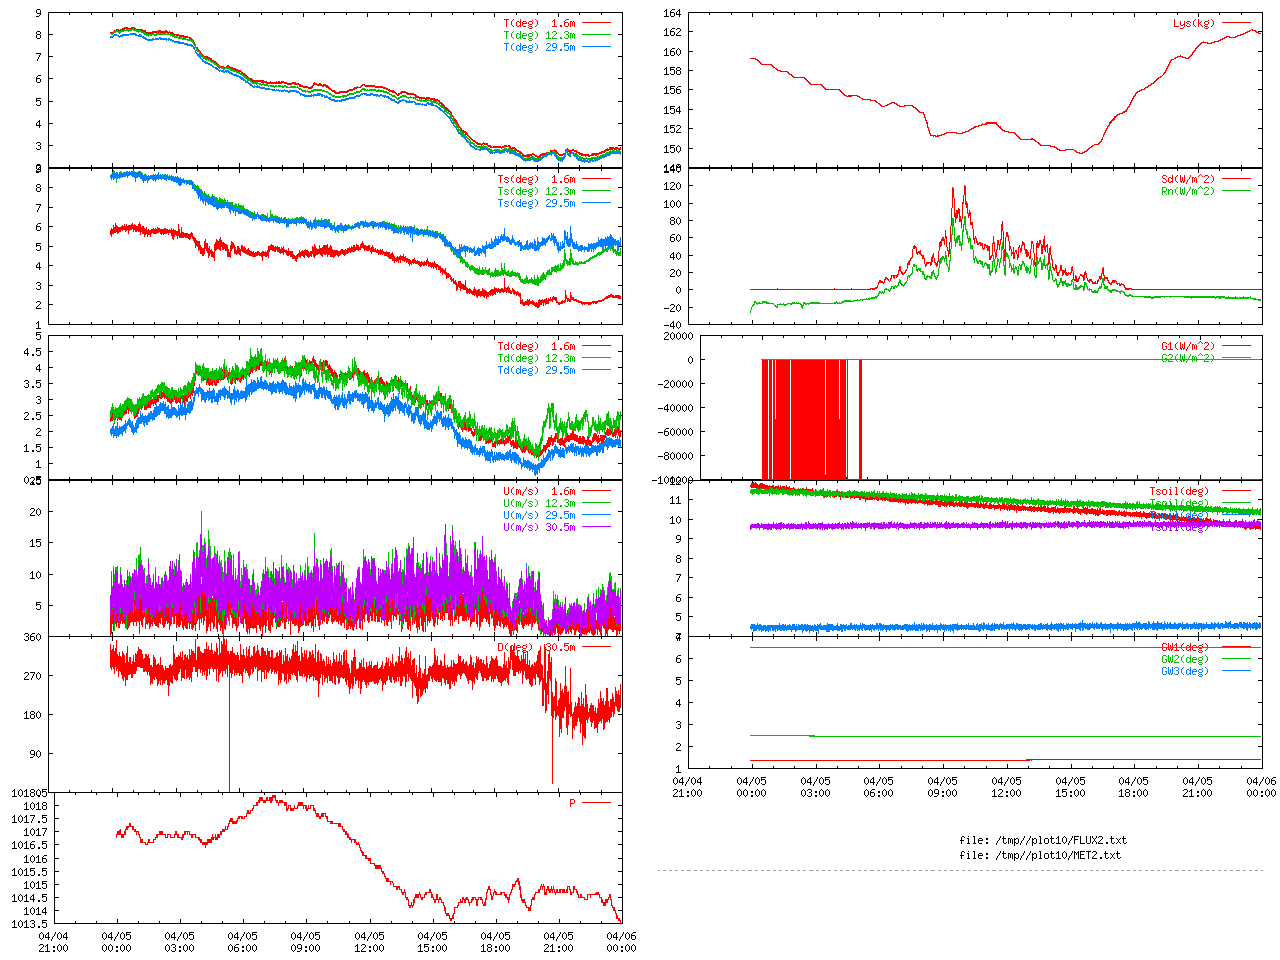Click the red Tsoil(deg) legend label
This screenshot has width=1280, height=960.
tap(1179, 491)
